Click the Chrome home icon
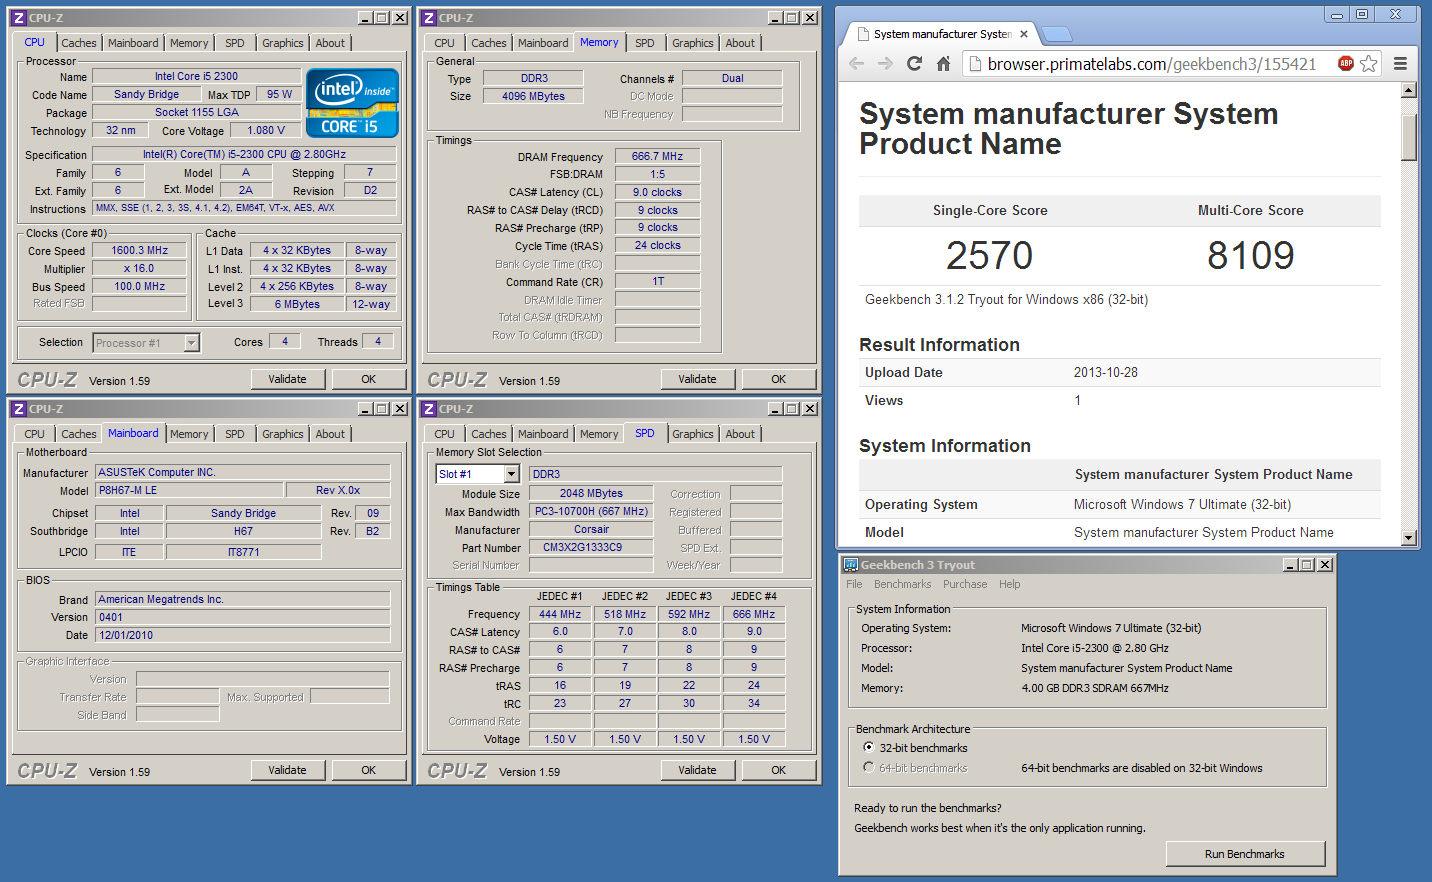This screenshot has width=1432, height=882. pyautogui.click(x=943, y=63)
